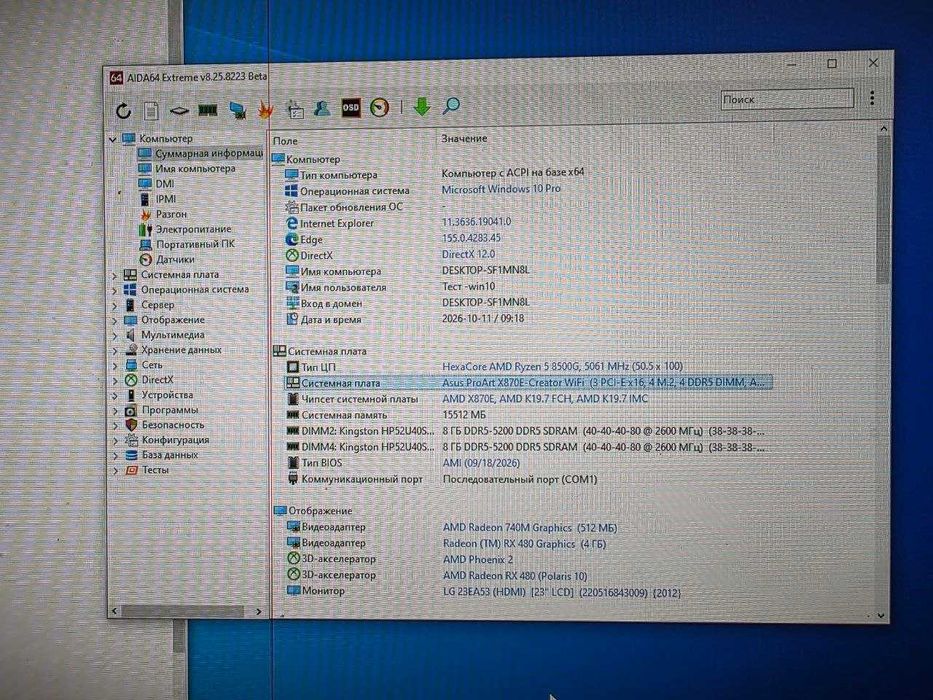Select Портативный ПК tree item
933x700 pixels.
187,244
